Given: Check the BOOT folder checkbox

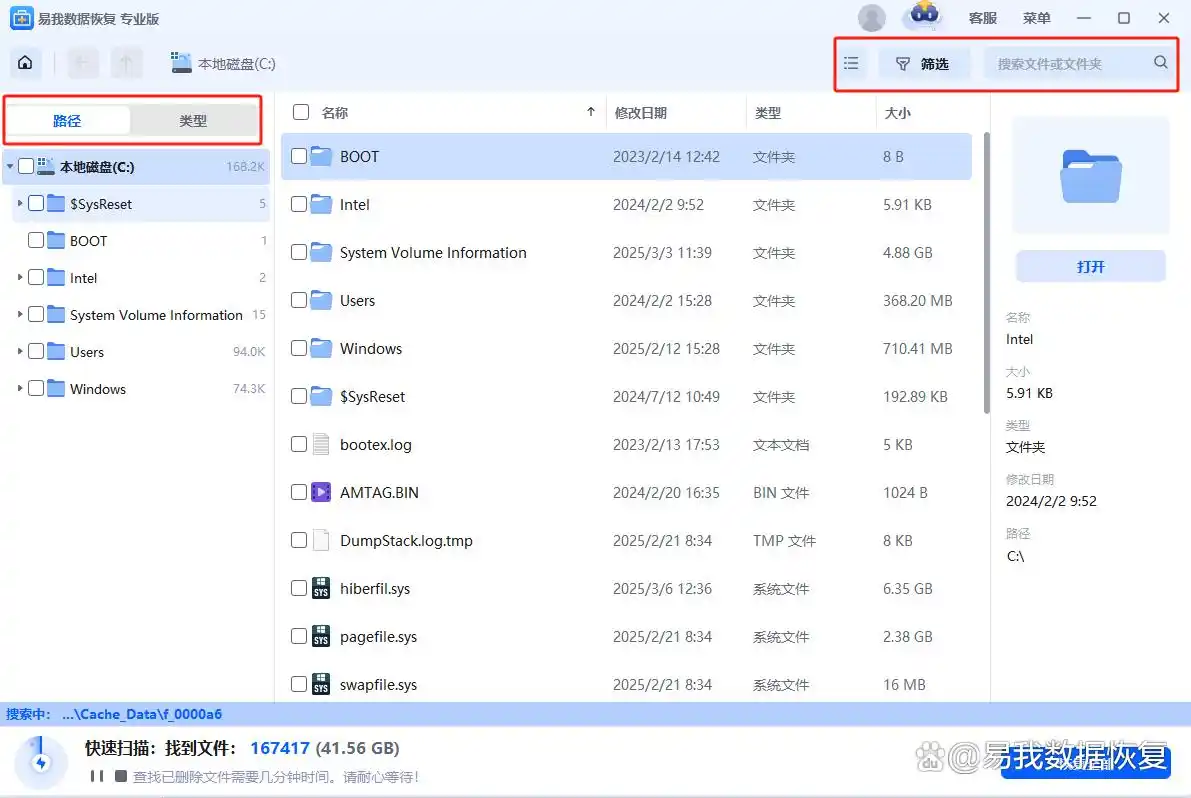Looking at the screenshot, I should [298, 156].
